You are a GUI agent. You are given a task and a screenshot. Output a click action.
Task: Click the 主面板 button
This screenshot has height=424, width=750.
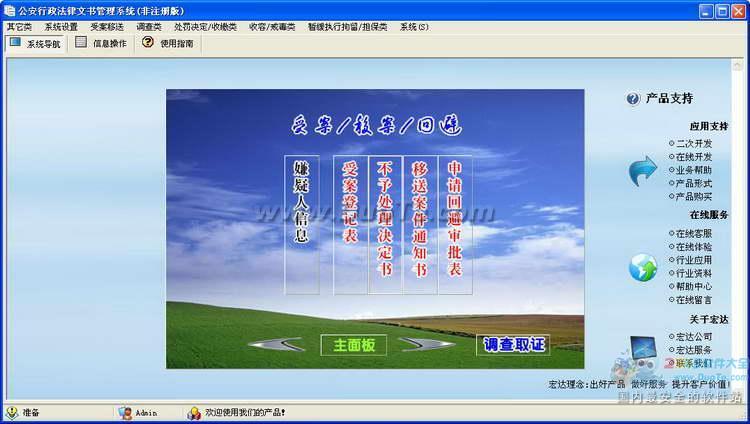tap(353, 345)
